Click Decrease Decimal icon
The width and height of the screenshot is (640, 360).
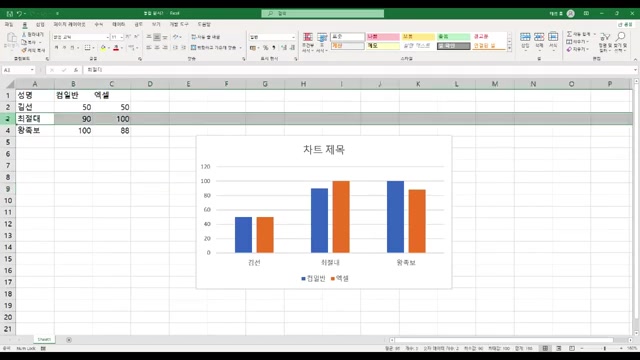pos(292,48)
